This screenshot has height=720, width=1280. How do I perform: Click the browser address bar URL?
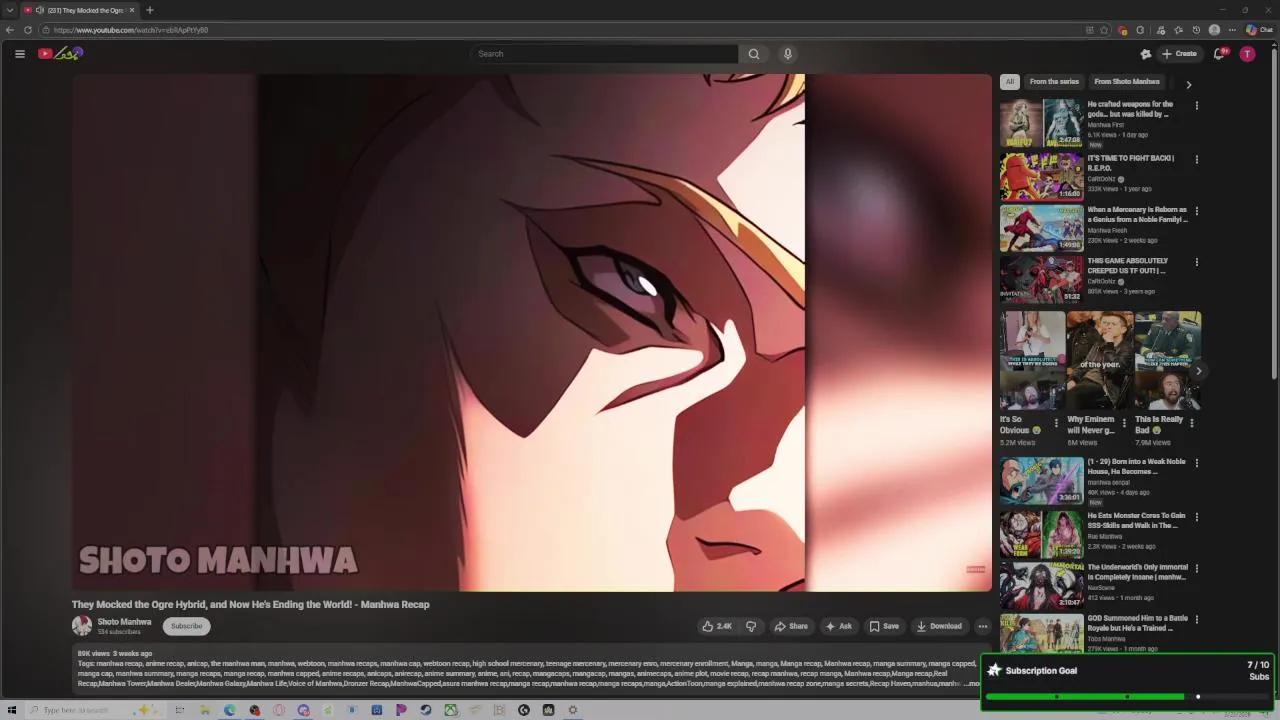[131, 30]
